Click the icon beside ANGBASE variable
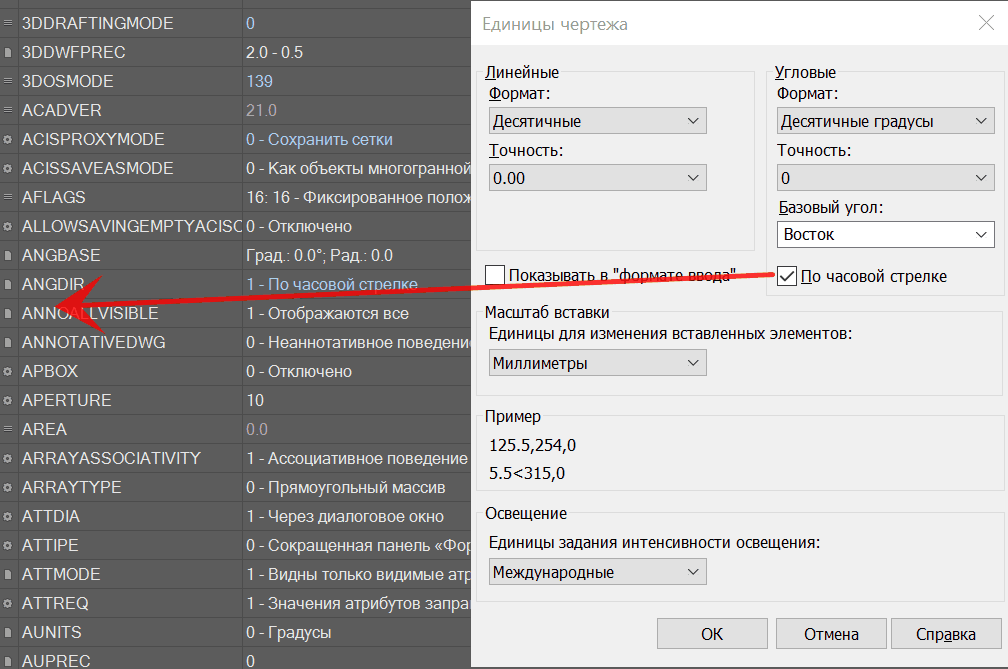 (x=9, y=255)
